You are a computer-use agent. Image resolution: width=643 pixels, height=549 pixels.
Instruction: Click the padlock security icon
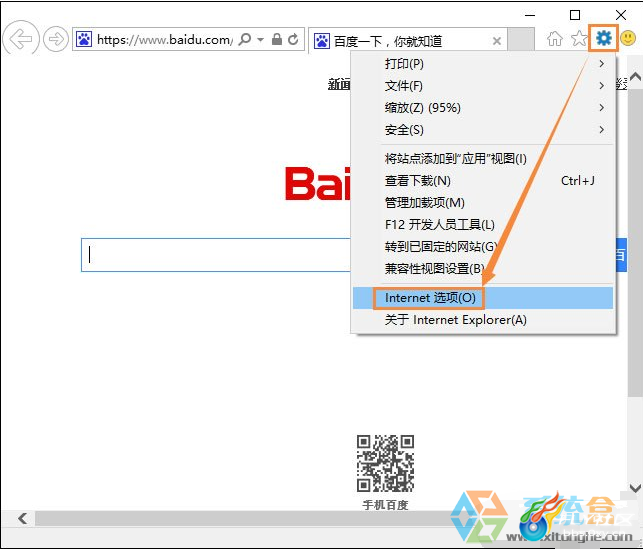tap(277, 39)
